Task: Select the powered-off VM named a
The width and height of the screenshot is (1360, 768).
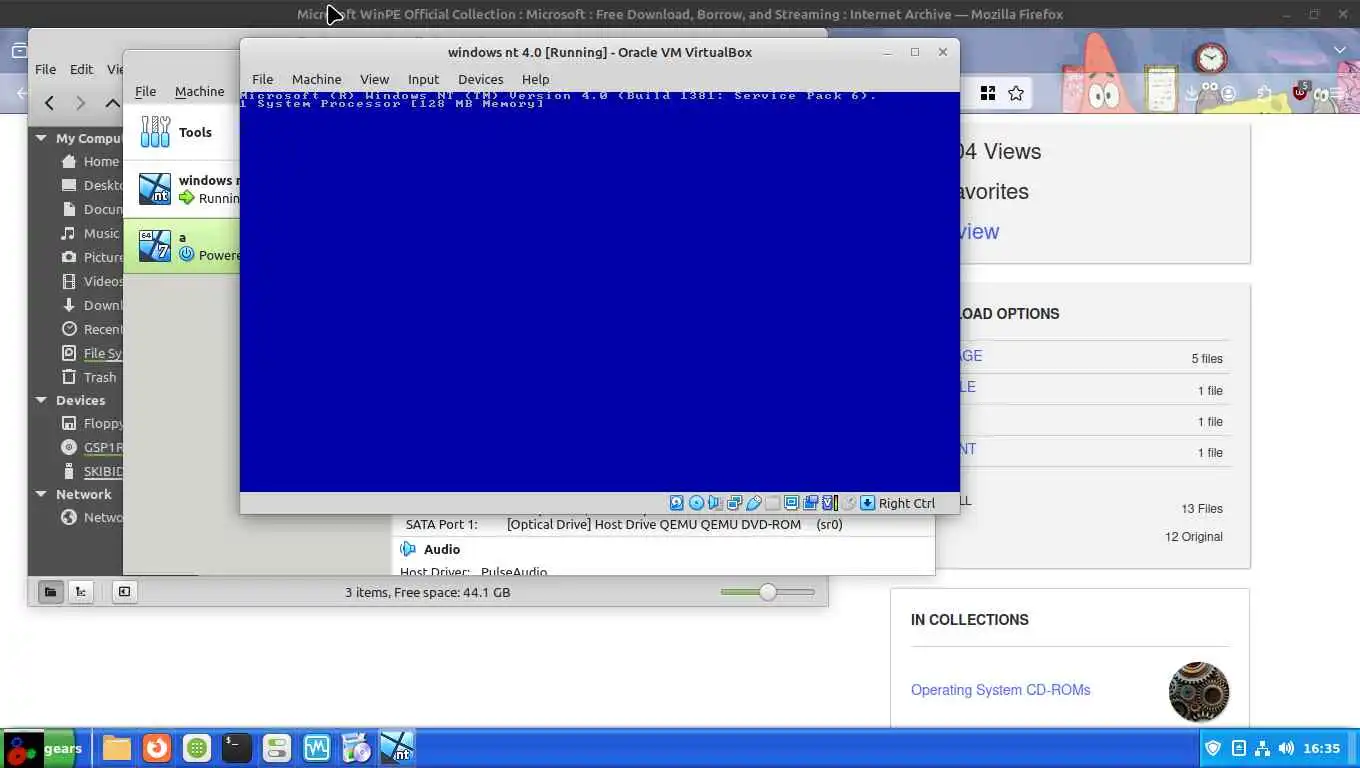Action: point(182,246)
